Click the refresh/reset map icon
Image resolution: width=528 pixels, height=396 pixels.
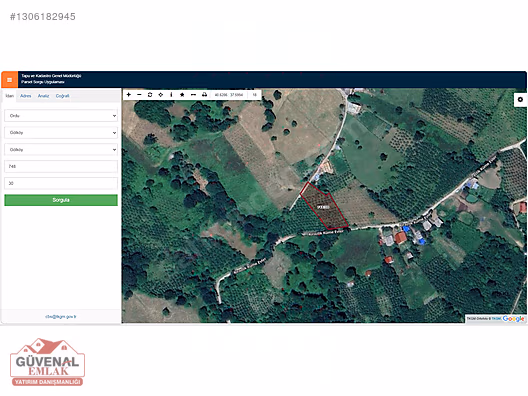[x=150, y=95]
